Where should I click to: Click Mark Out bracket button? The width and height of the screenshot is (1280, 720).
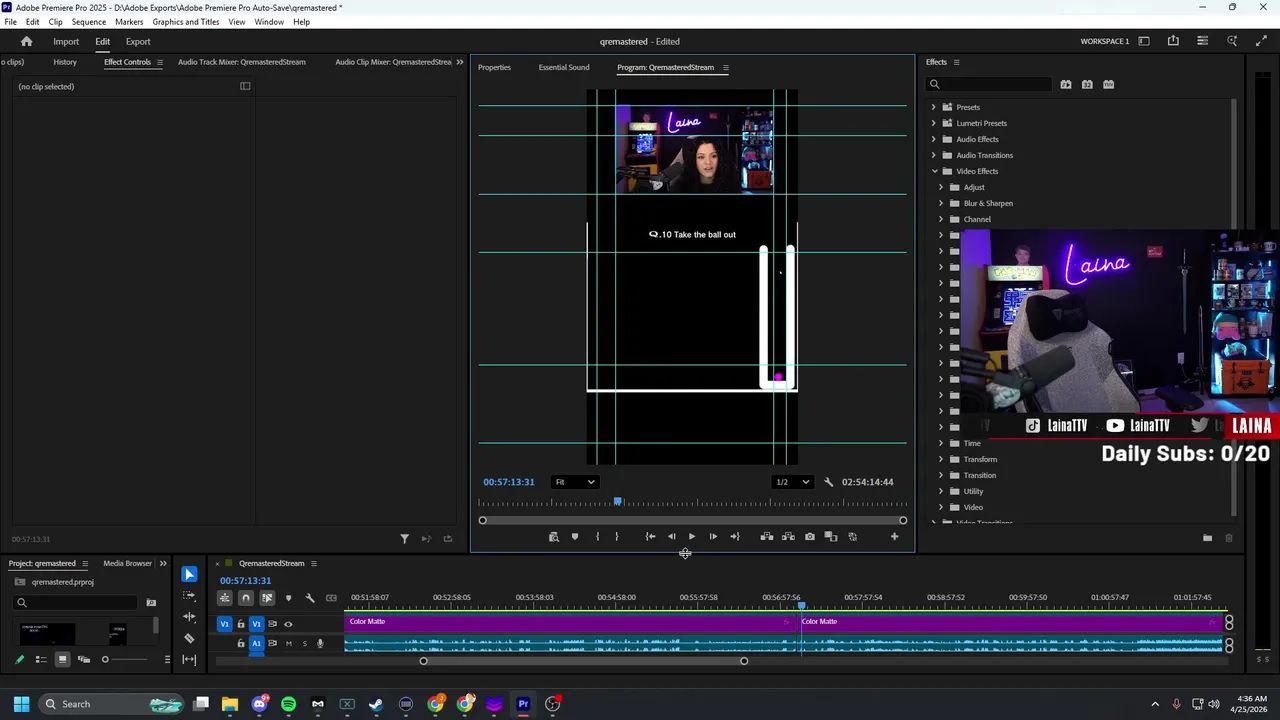(x=617, y=537)
